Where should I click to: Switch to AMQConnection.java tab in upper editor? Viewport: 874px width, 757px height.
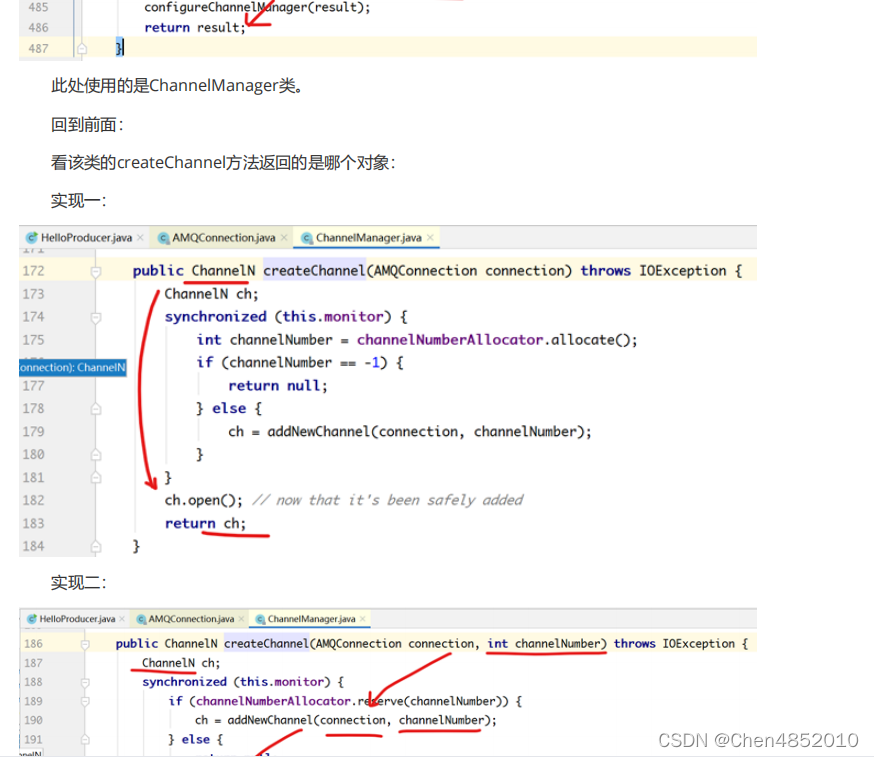[x=224, y=238]
